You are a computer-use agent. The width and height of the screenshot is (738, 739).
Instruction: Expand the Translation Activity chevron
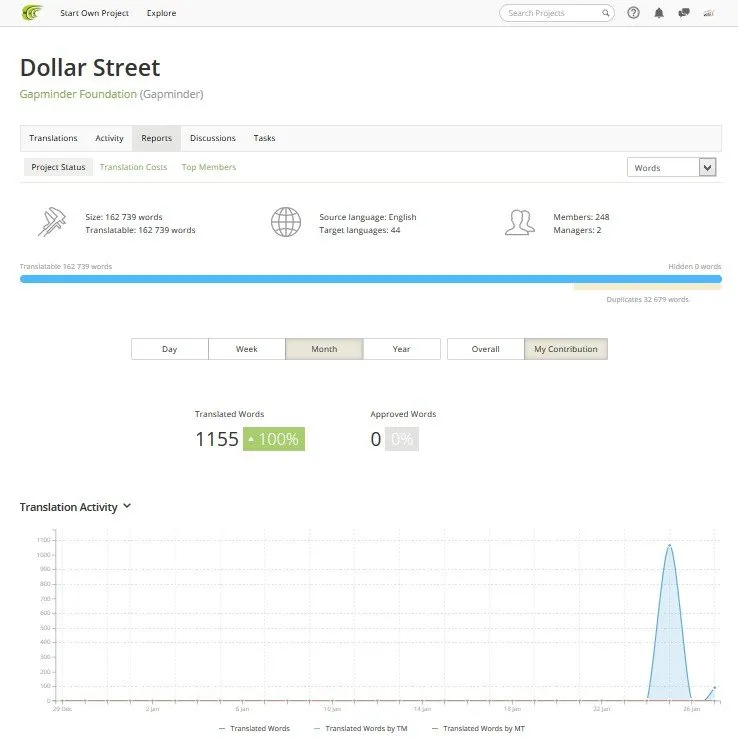[x=127, y=506]
